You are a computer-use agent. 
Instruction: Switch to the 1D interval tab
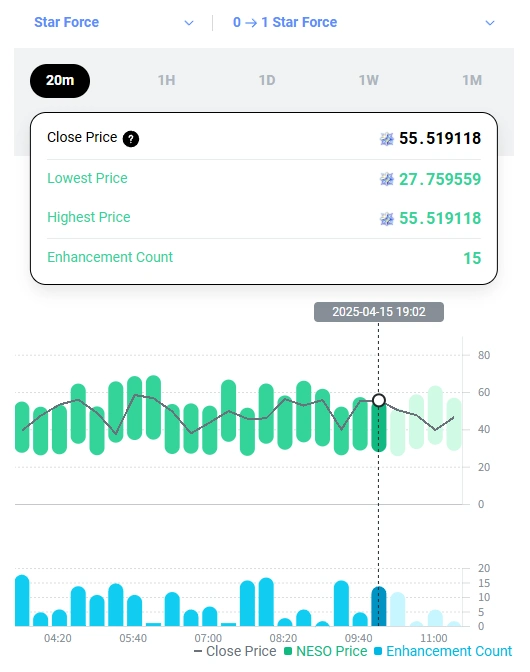[x=266, y=81]
